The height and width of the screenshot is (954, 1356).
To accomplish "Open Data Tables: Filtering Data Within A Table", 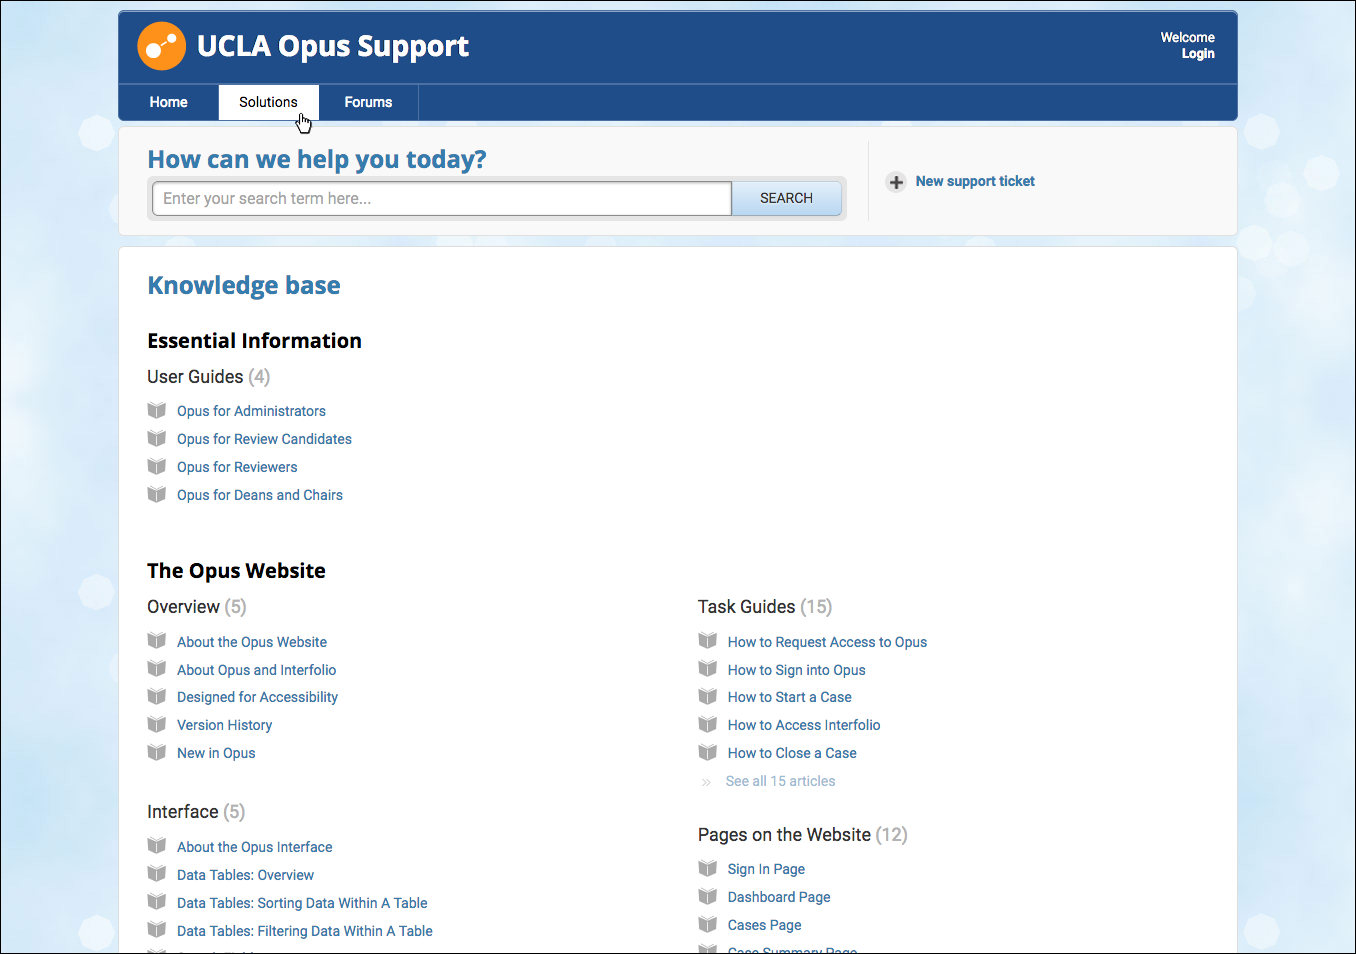I will [x=304, y=931].
